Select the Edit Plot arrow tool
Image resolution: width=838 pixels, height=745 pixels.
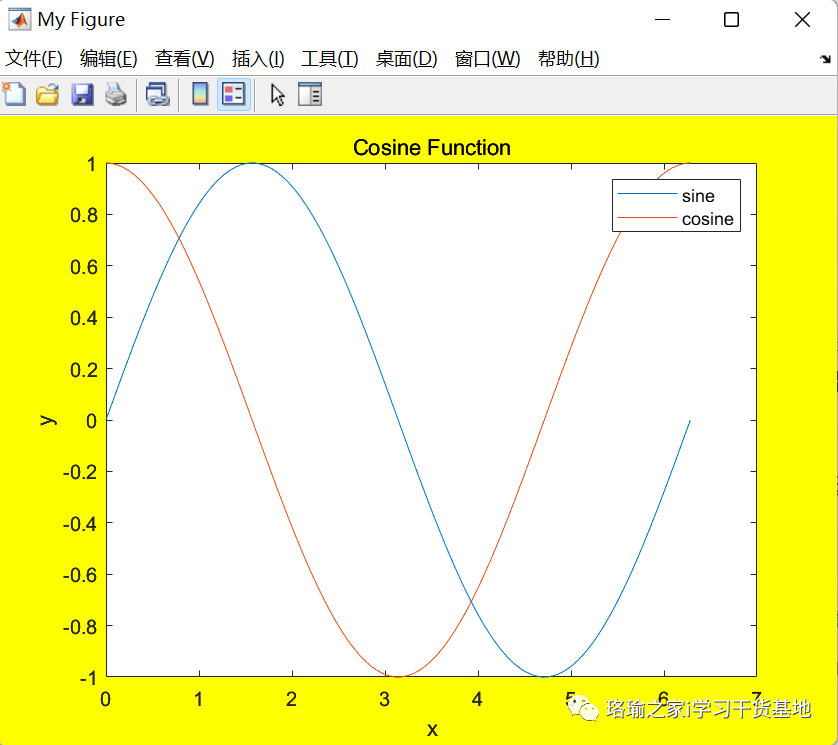click(278, 95)
